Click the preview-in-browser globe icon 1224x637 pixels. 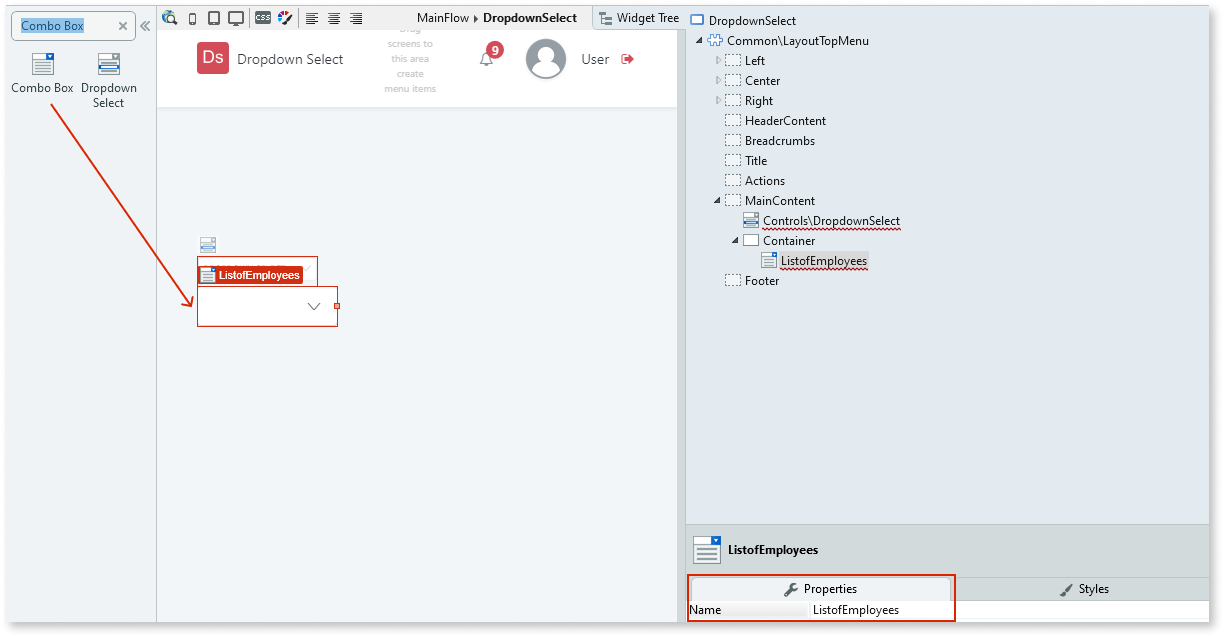point(169,17)
